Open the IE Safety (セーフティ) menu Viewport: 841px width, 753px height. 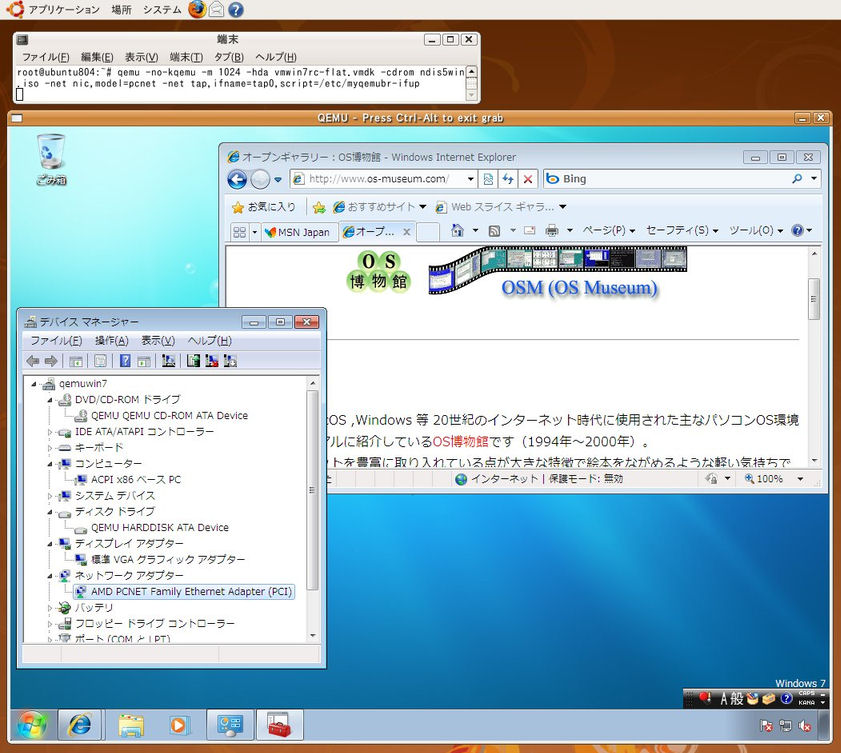click(682, 231)
